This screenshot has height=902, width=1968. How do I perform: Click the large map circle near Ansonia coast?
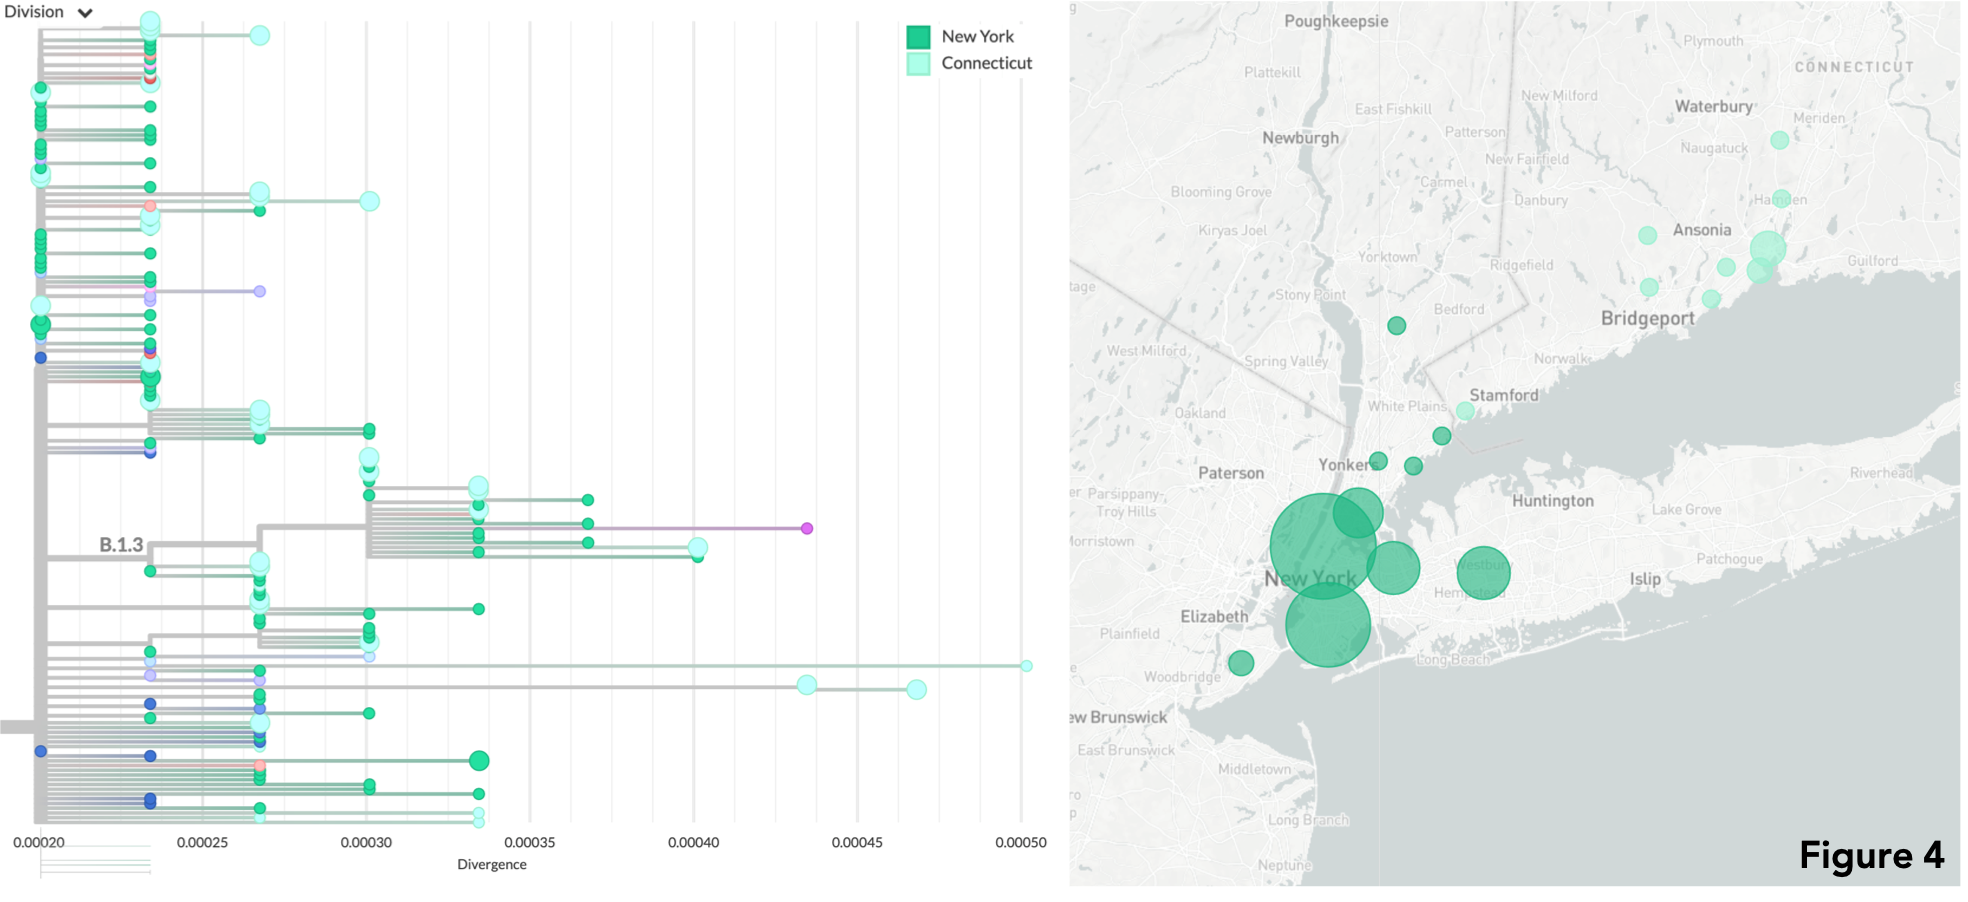[x=1767, y=248]
